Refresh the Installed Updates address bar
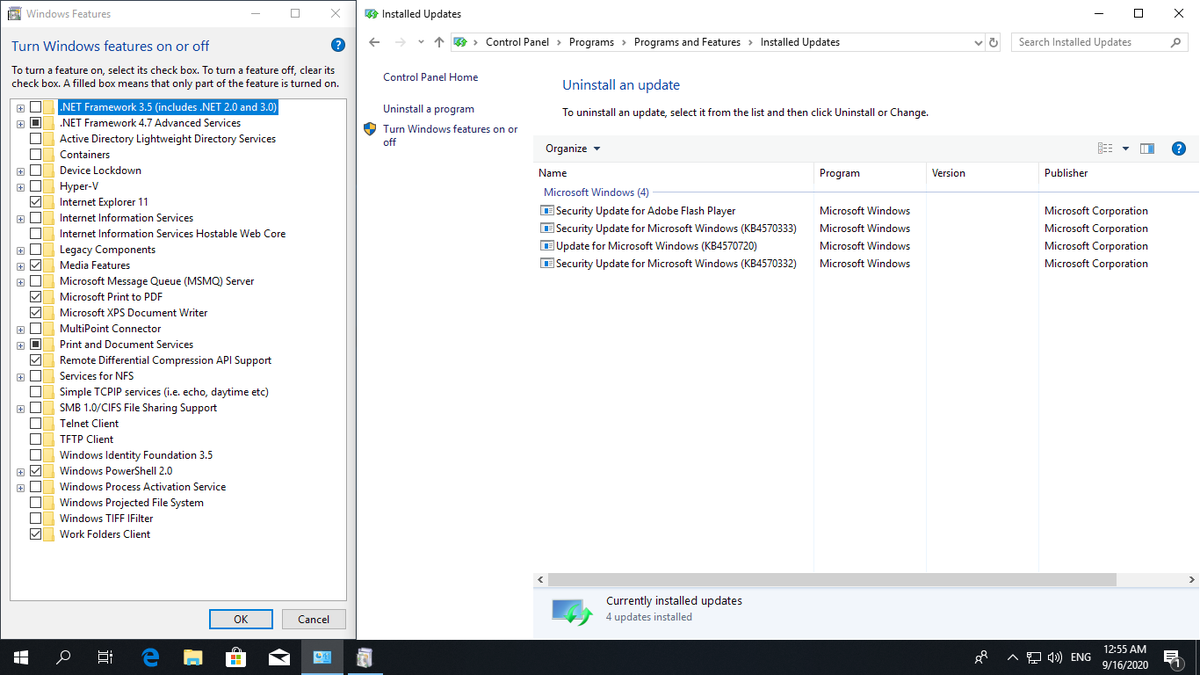 993,43
